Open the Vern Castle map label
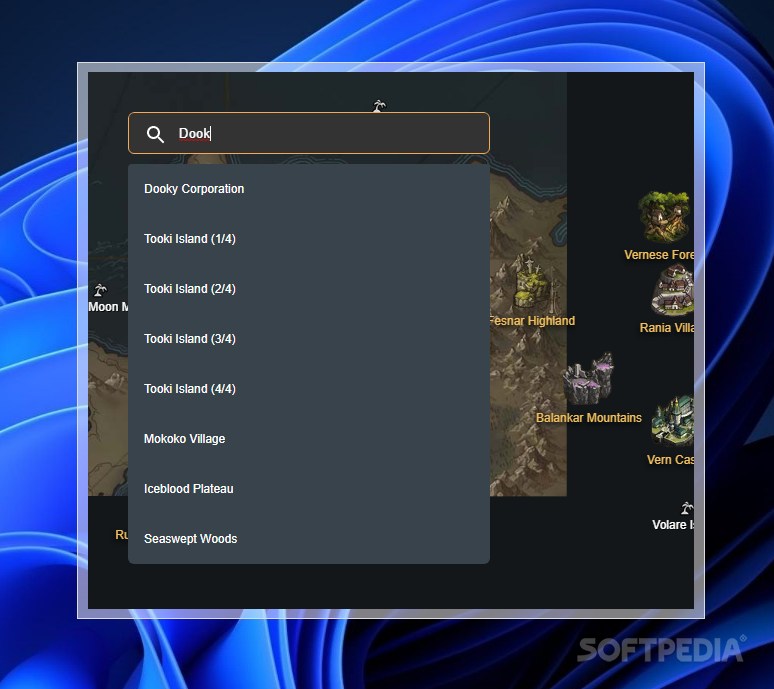Viewport: 774px width, 689px height. (x=670, y=459)
